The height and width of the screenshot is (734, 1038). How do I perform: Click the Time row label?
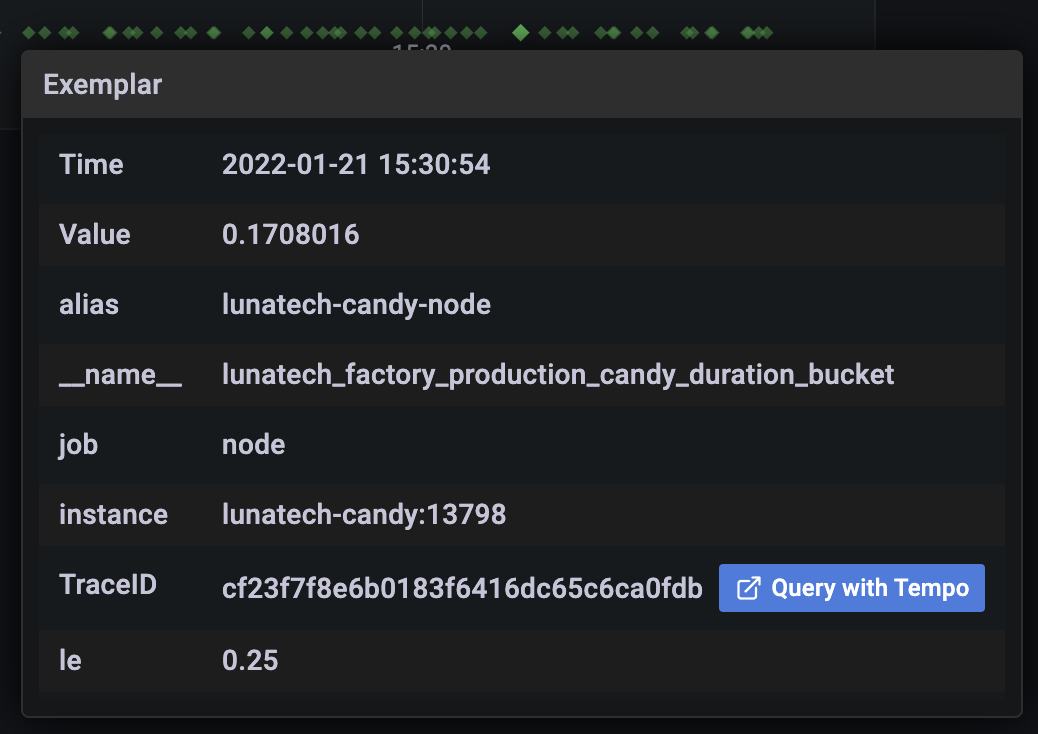[91, 164]
